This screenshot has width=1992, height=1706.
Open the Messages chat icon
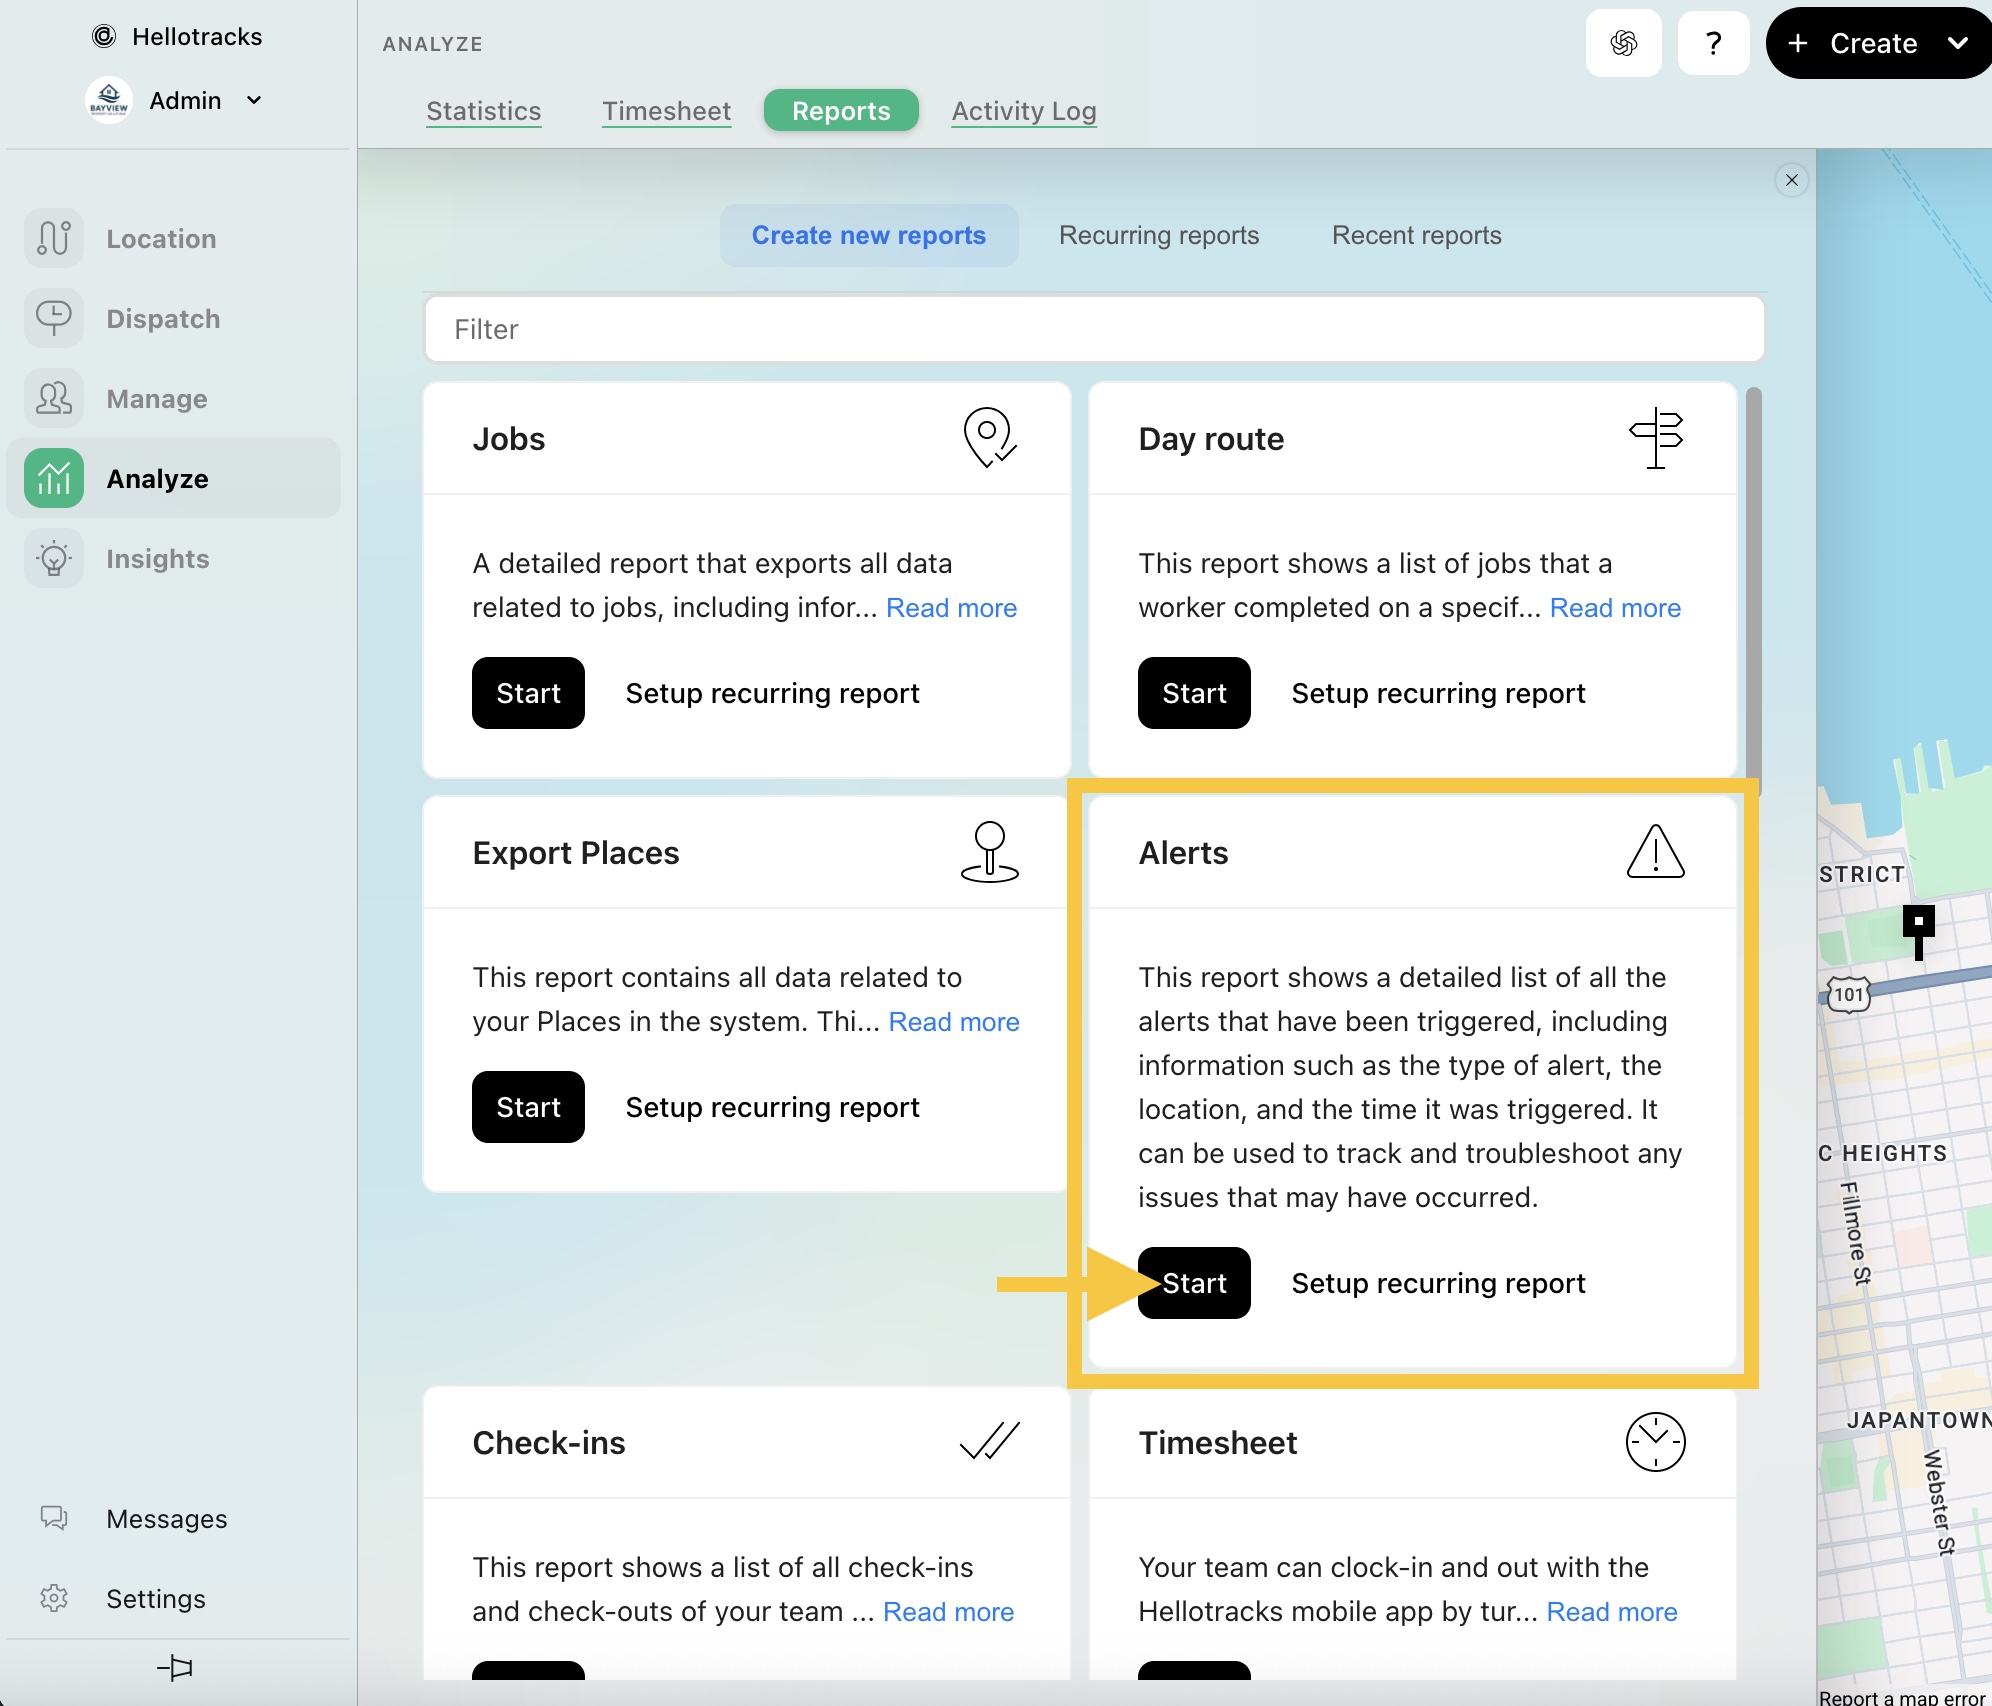coord(54,1518)
